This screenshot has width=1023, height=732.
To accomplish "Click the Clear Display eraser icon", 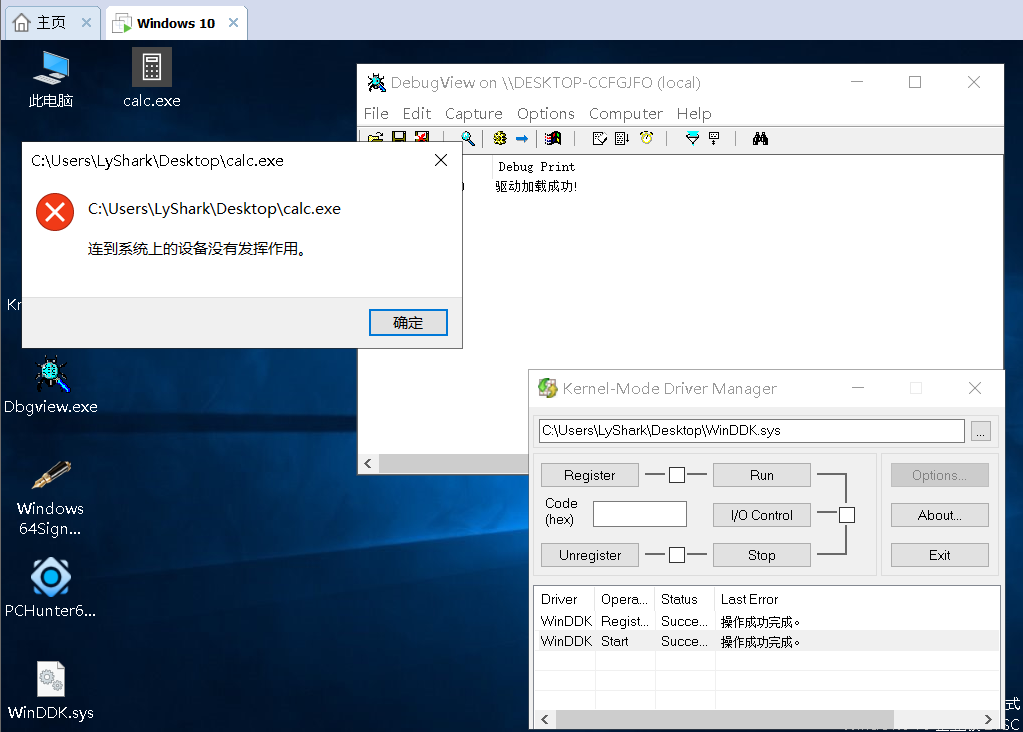I will [600, 138].
